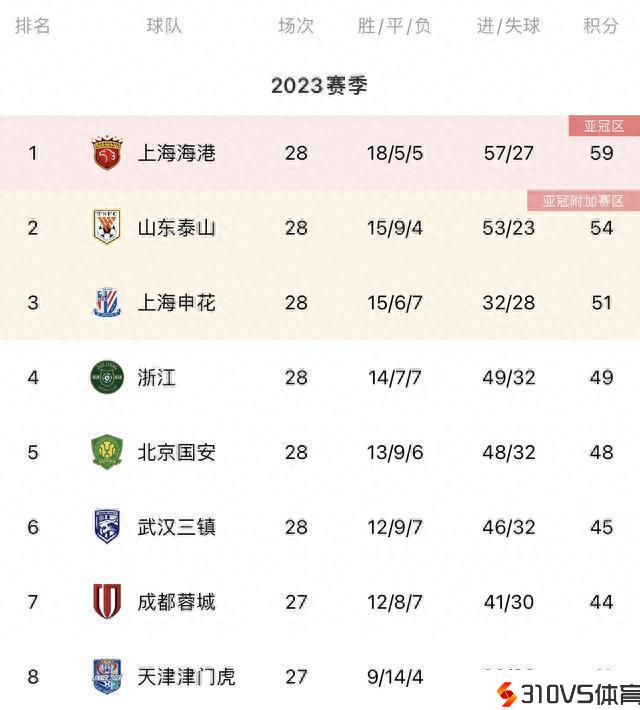Click the 积分 column header
The width and height of the screenshot is (640, 710).
[x=601, y=26]
